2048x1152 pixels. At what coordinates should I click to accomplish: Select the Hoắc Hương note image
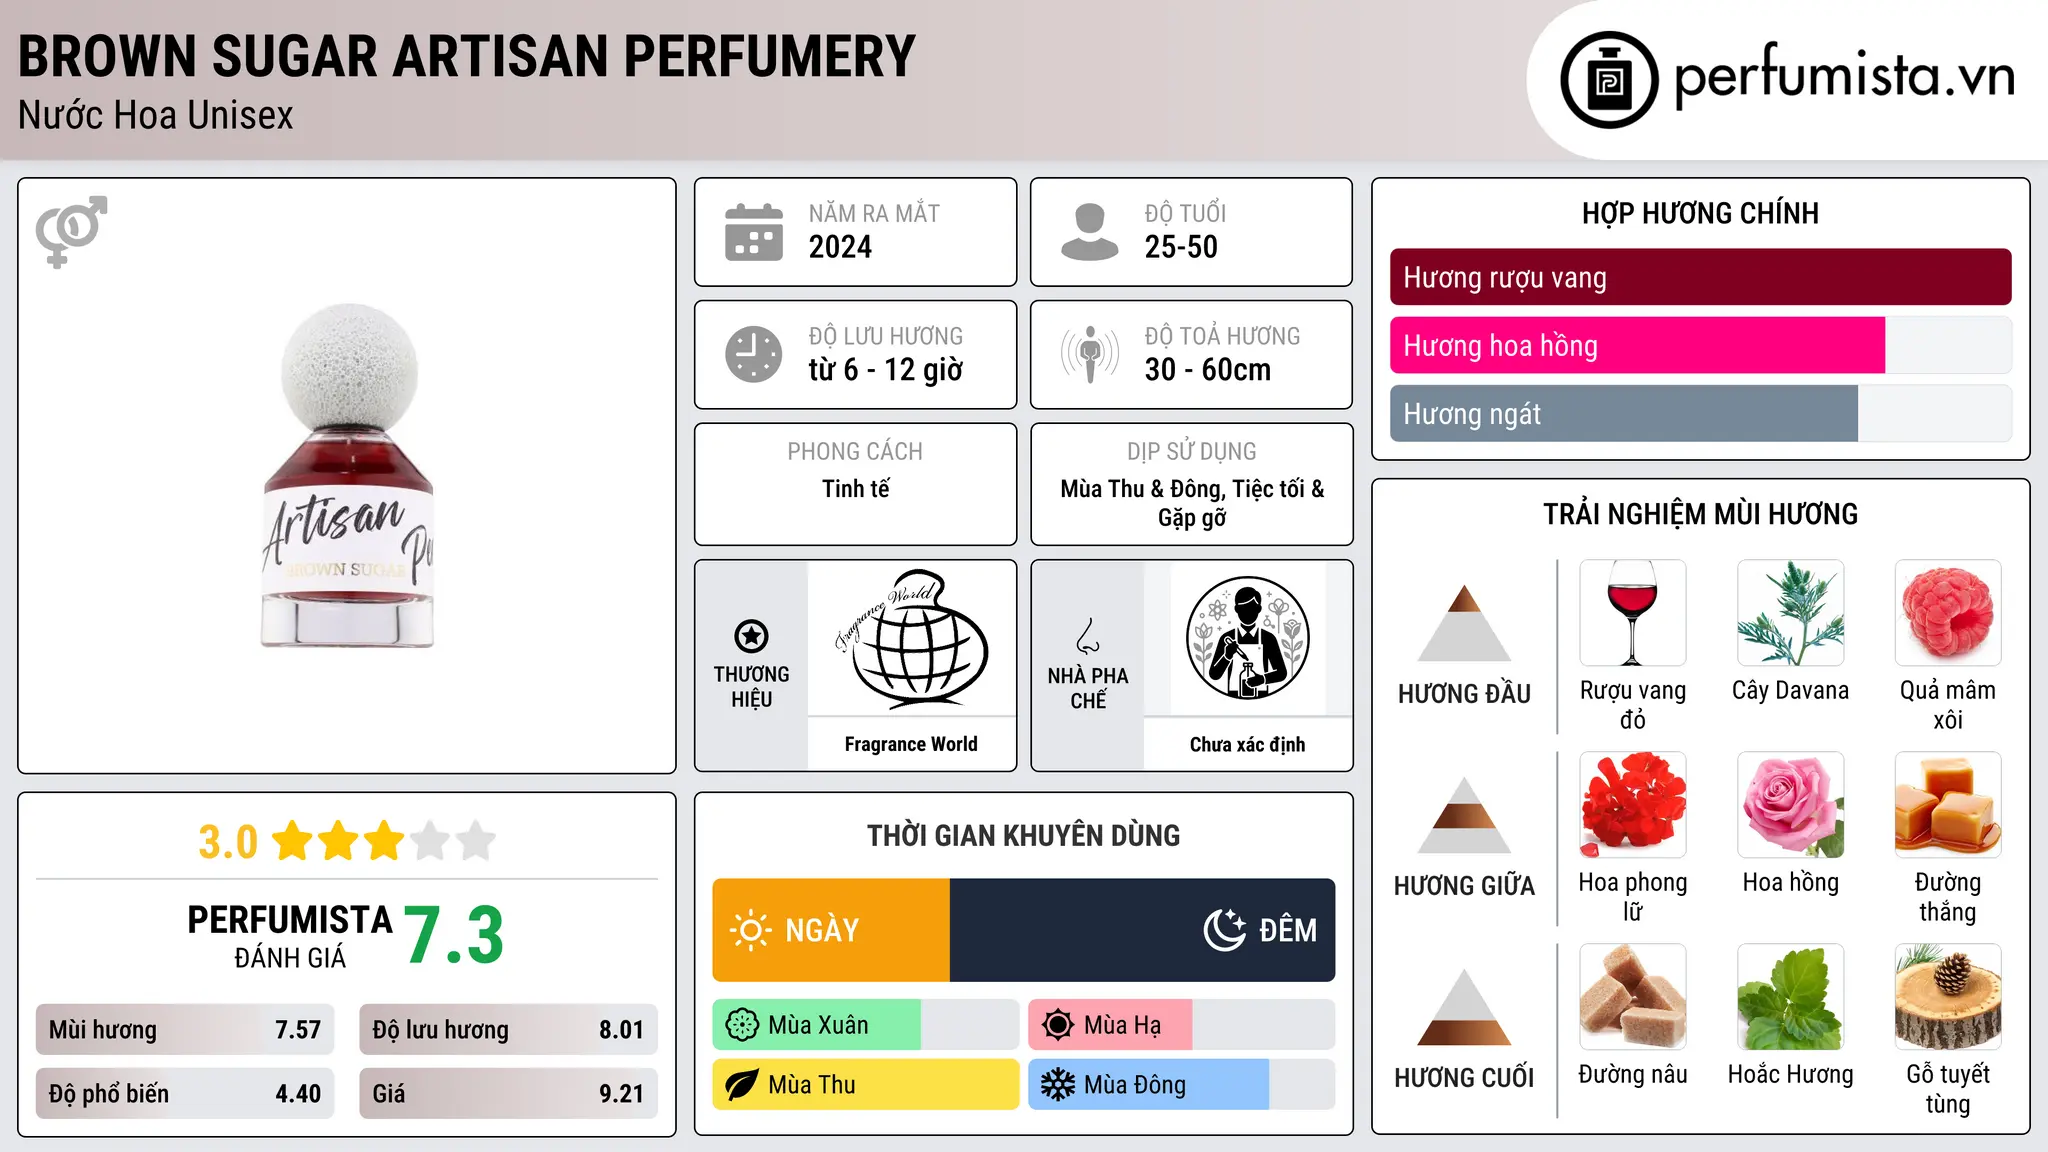pyautogui.click(x=1791, y=997)
